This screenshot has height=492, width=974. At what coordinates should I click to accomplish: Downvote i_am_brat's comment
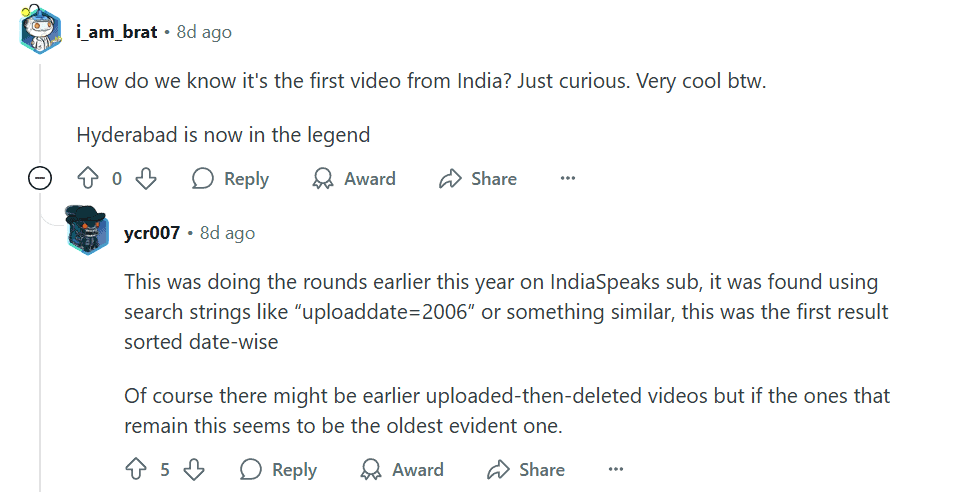(146, 179)
